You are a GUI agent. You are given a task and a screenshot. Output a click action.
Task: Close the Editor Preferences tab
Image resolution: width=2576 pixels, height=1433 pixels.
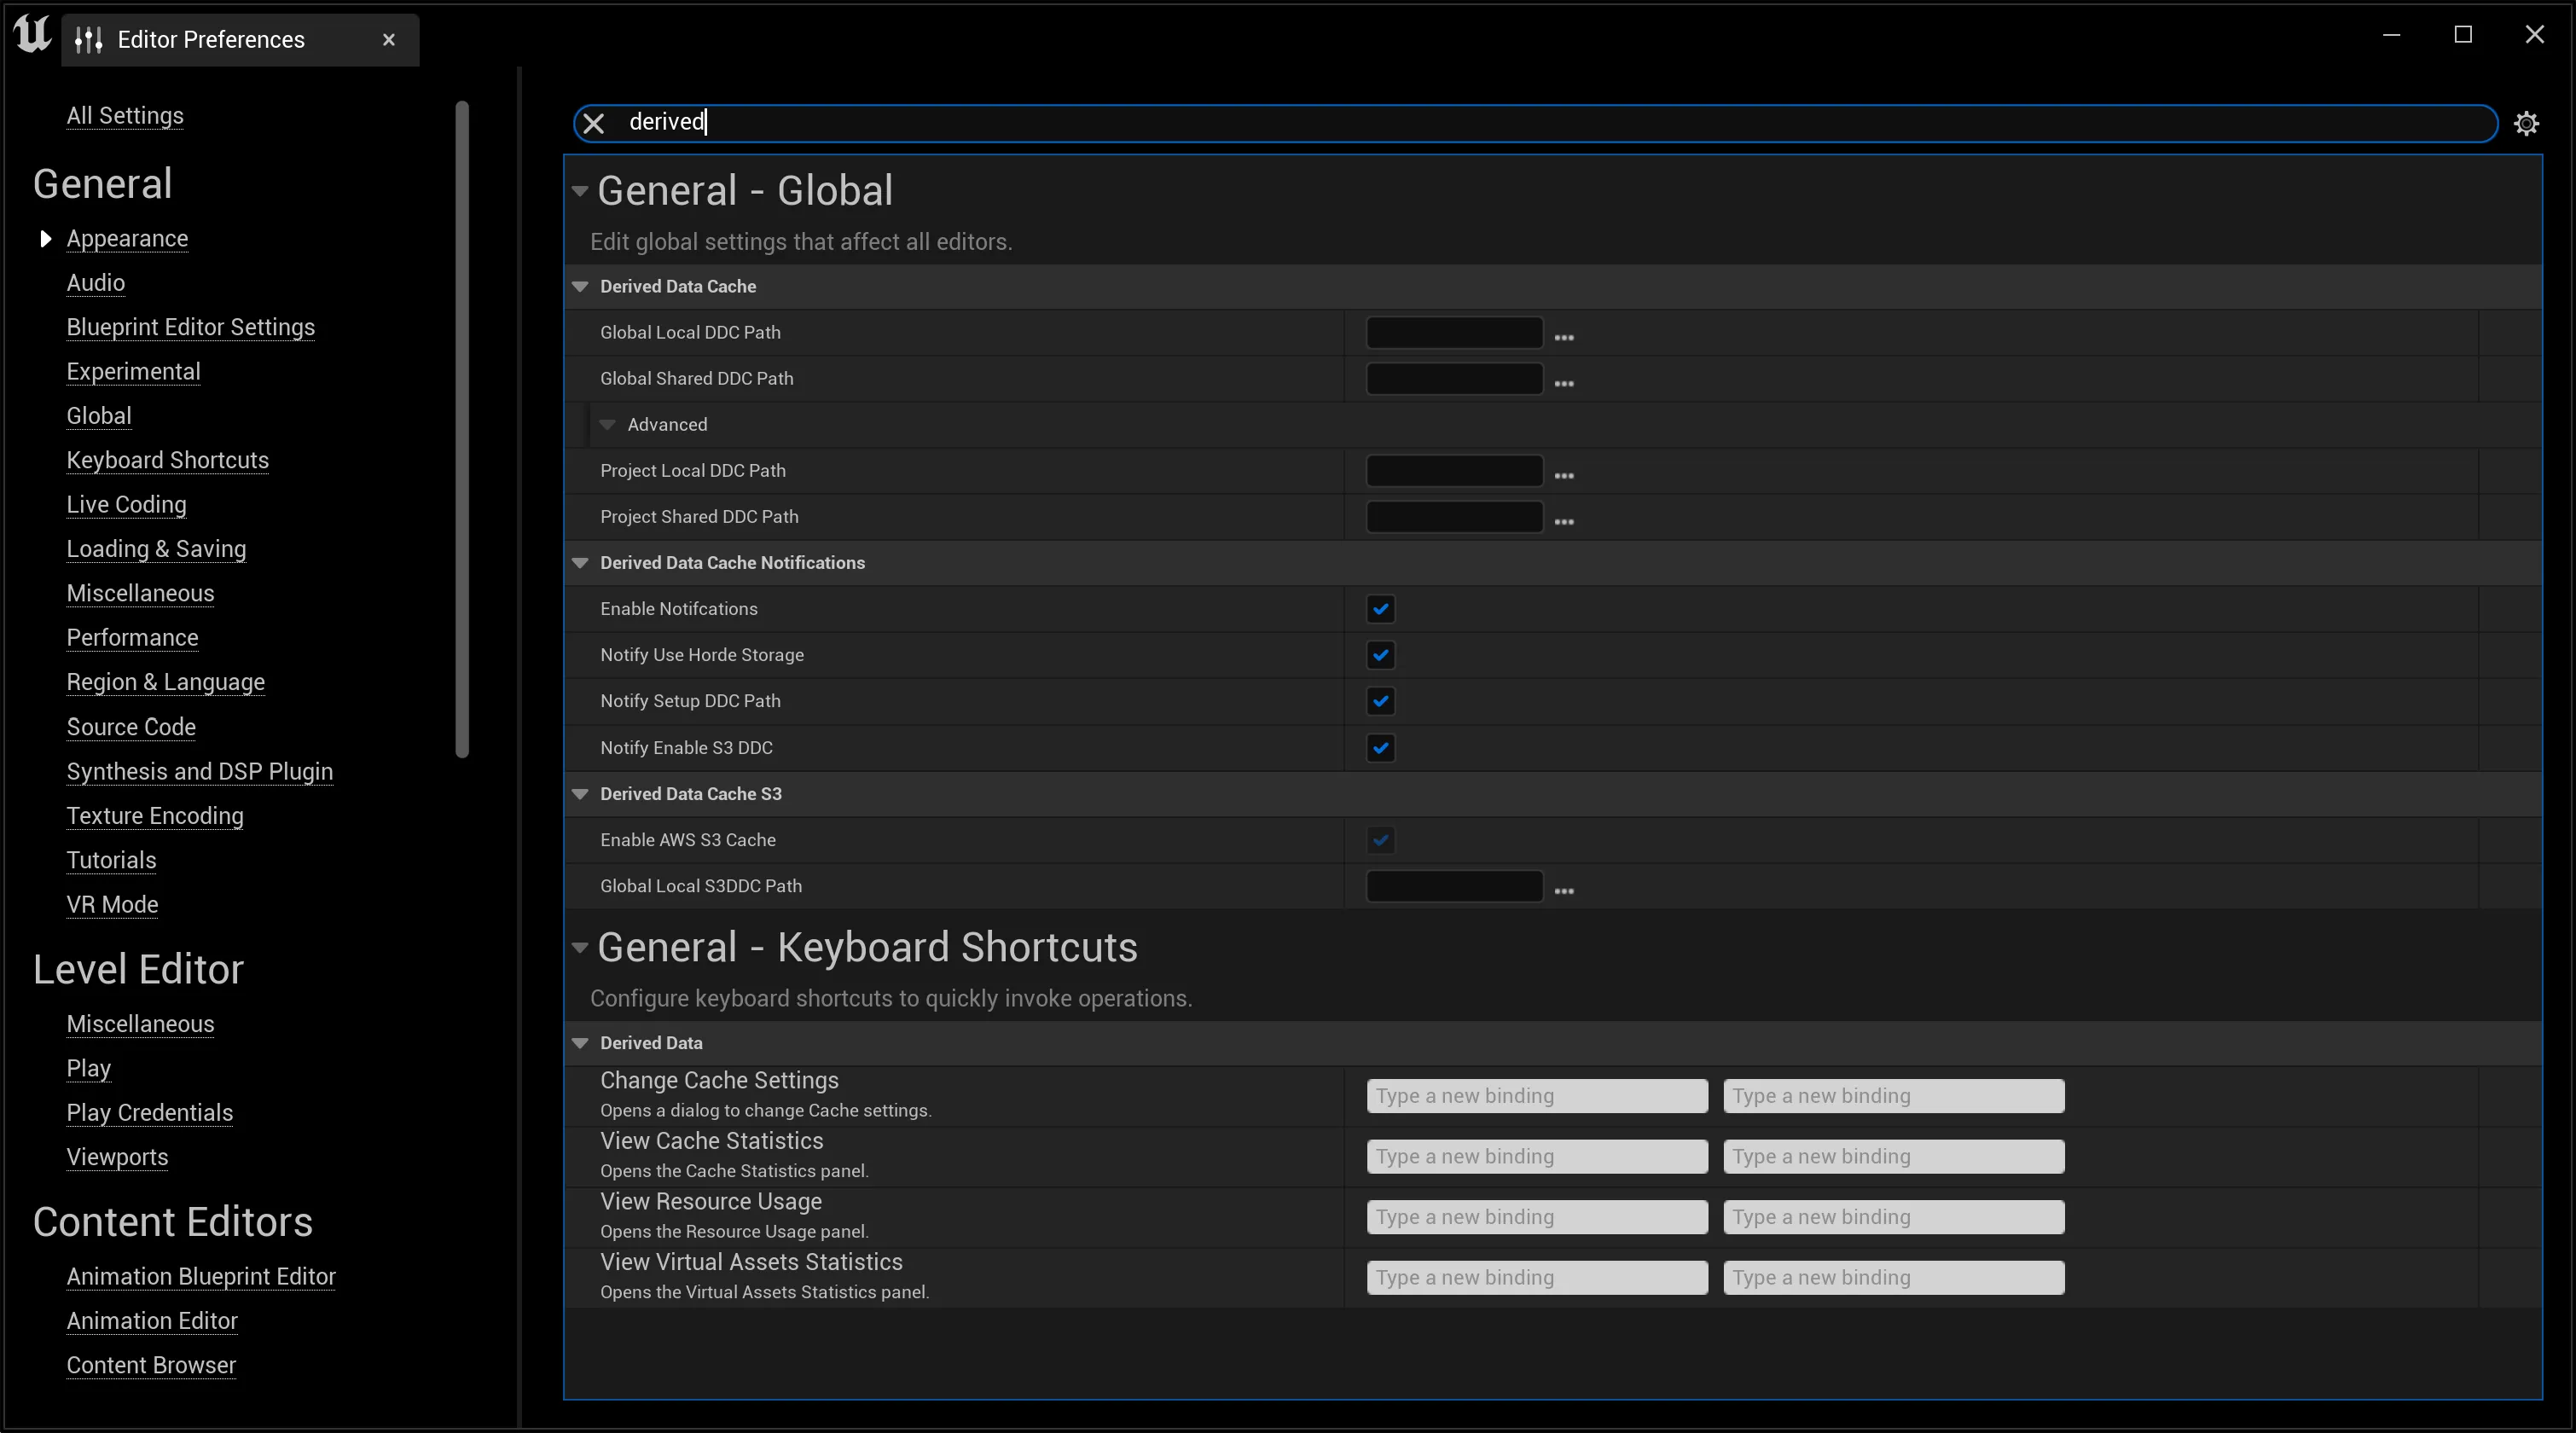(x=388, y=40)
